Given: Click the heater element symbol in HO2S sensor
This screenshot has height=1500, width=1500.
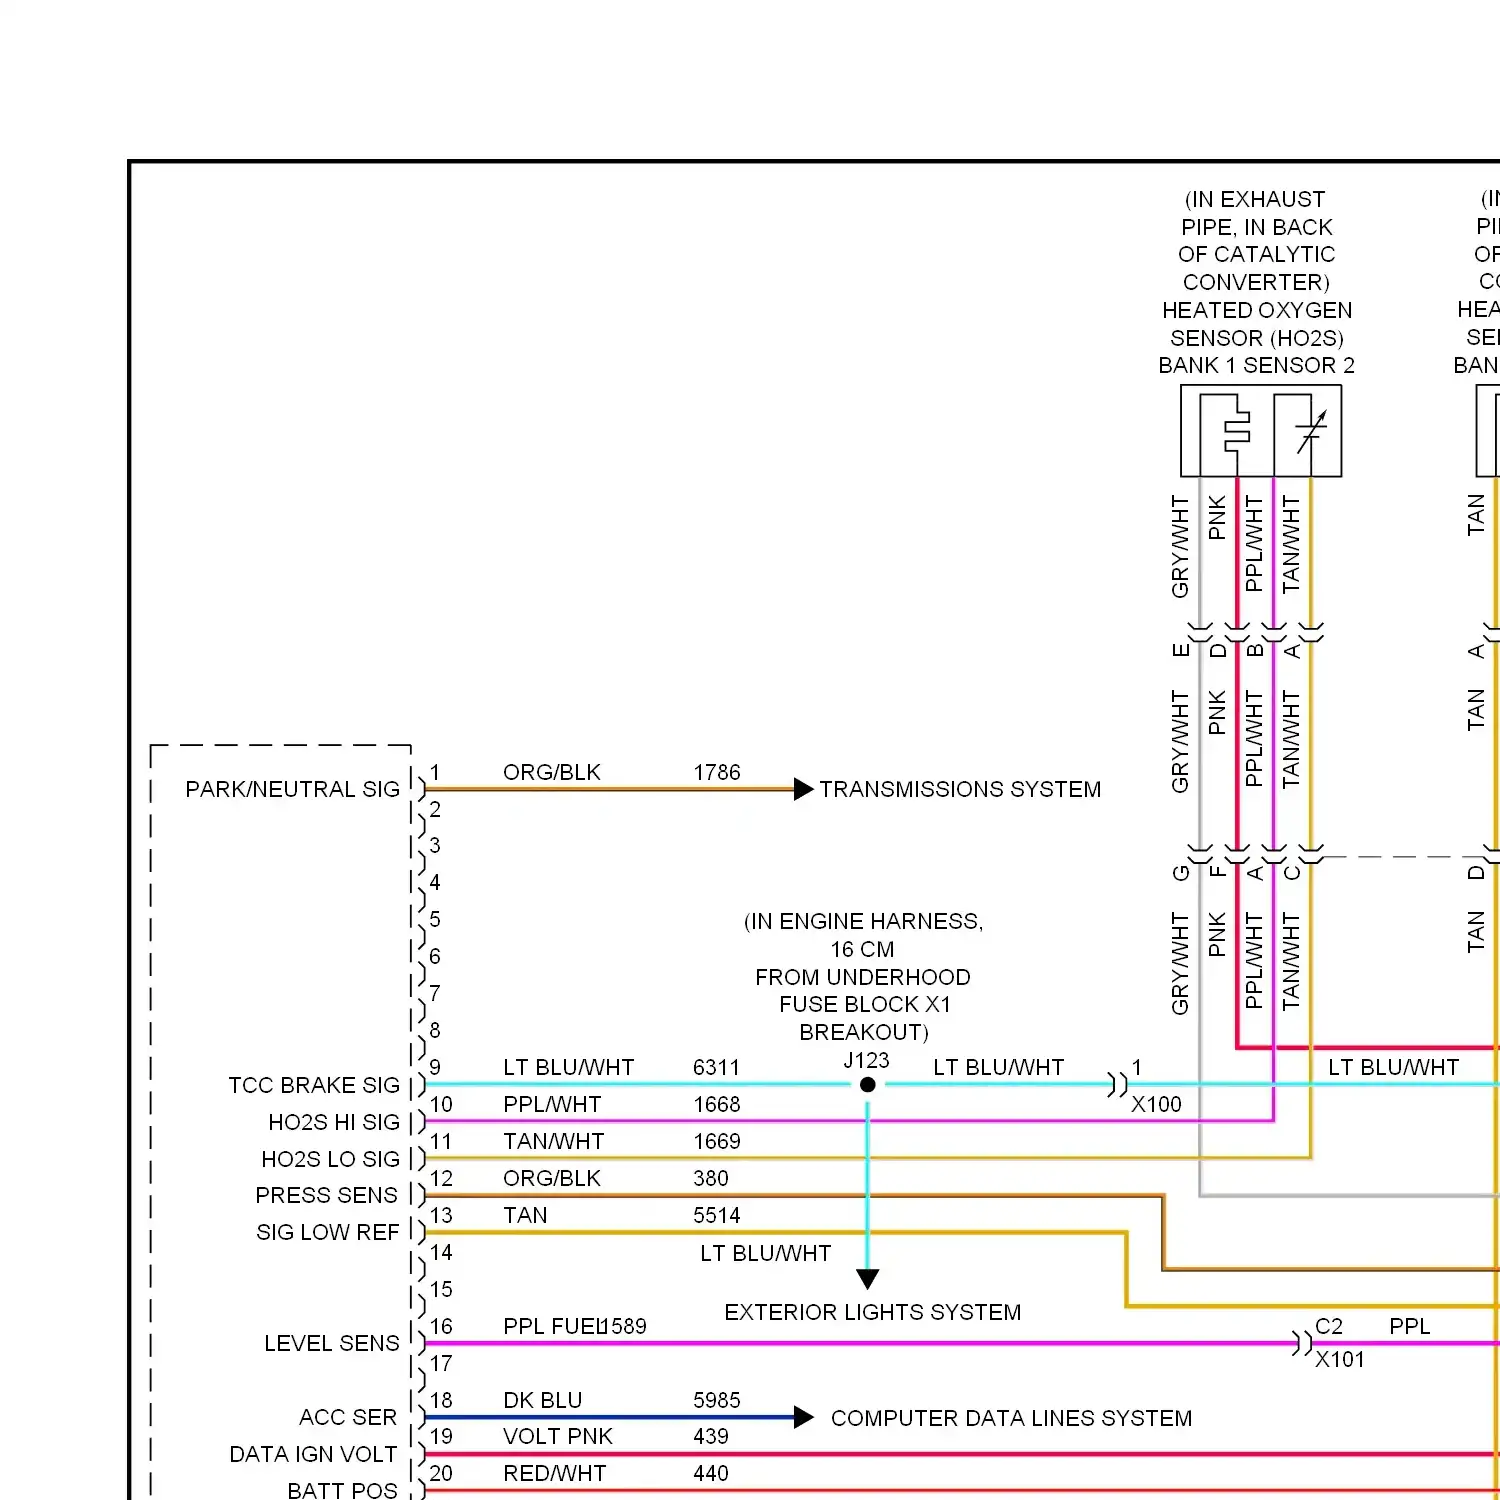Looking at the screenshot, I should (x=1235, y=432).
